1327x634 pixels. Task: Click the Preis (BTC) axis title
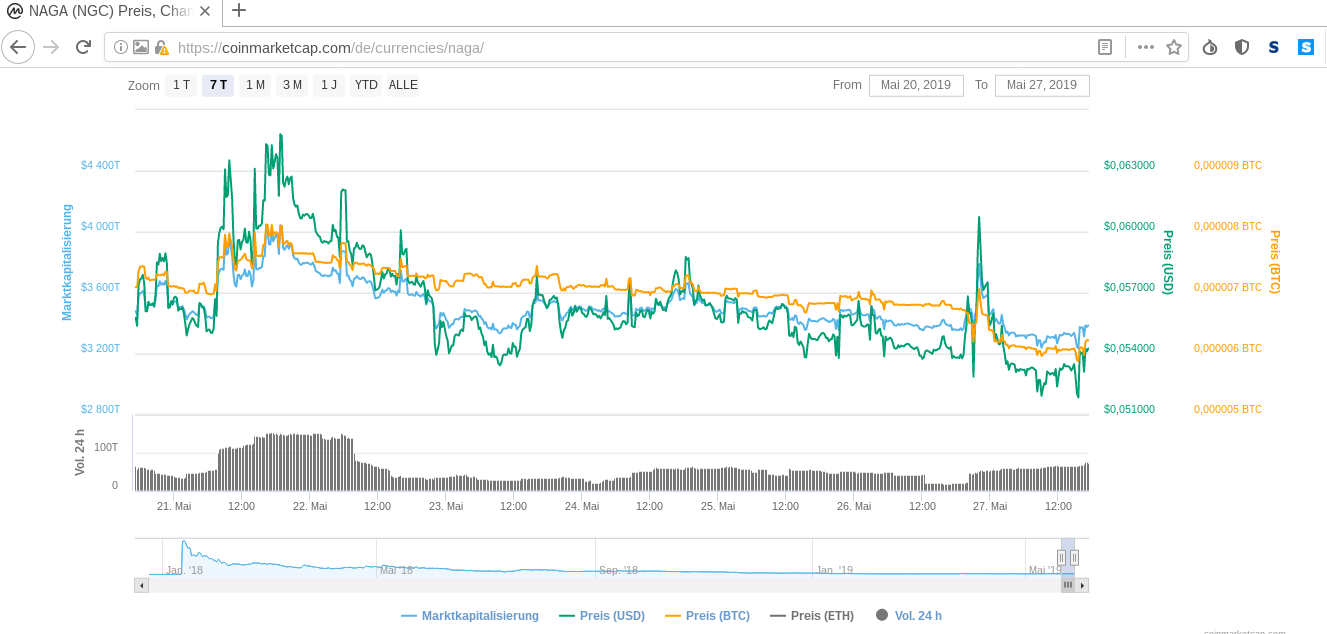point(1274,262)
